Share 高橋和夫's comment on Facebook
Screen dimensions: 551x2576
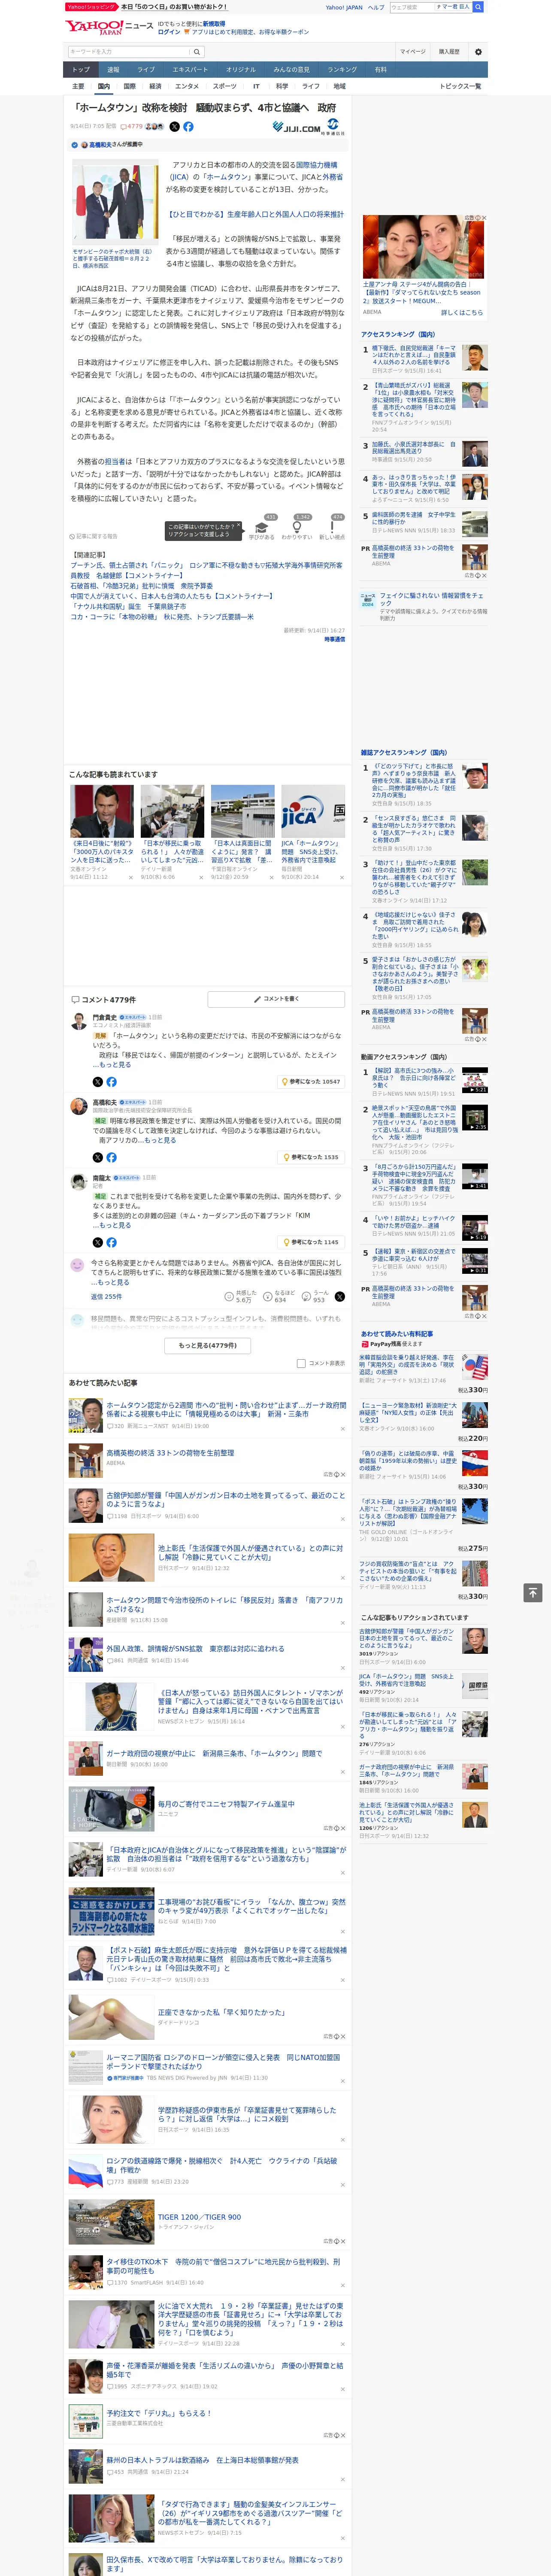click(111, 1157)
